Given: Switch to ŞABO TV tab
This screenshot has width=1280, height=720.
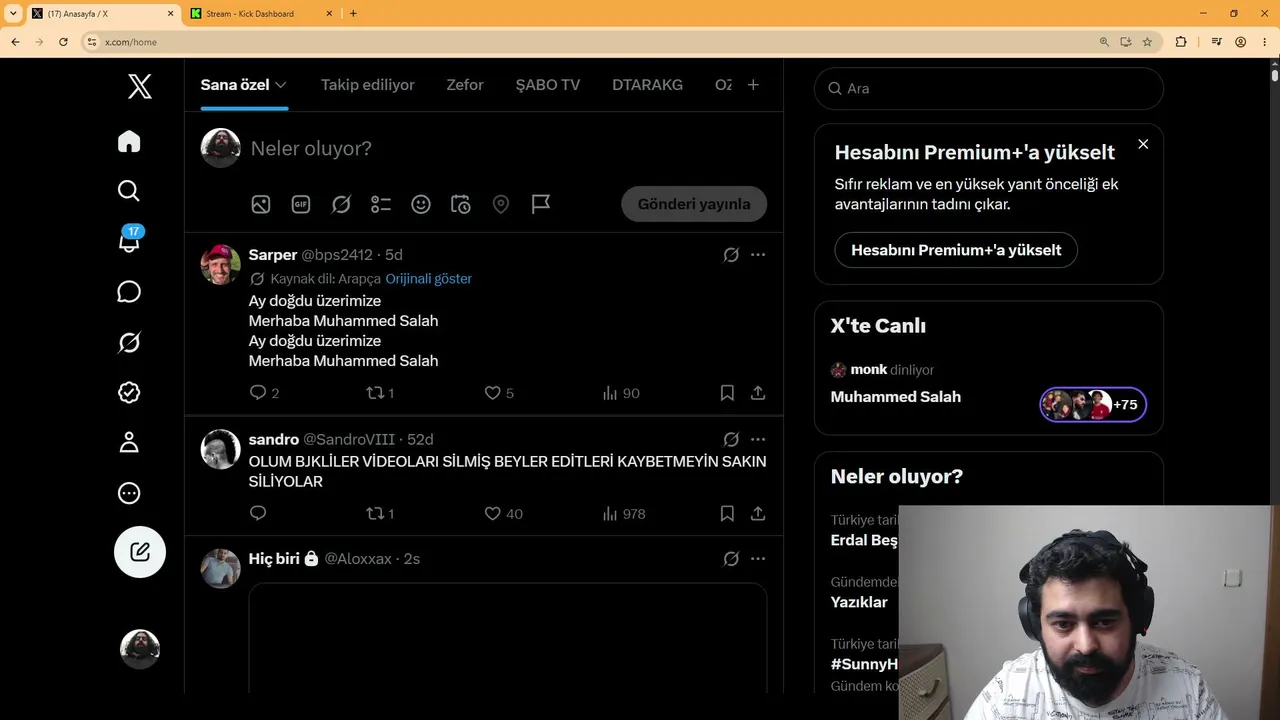Looking at the screenshot, I should click(x=548, y=85).
